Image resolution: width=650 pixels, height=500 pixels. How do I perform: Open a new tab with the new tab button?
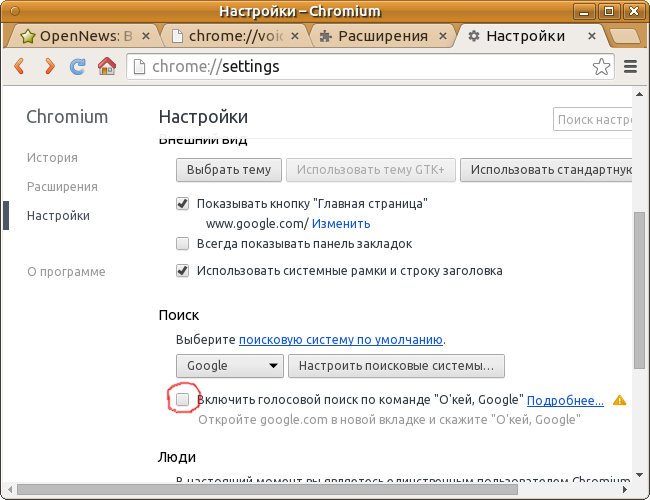tap(624, 36)
